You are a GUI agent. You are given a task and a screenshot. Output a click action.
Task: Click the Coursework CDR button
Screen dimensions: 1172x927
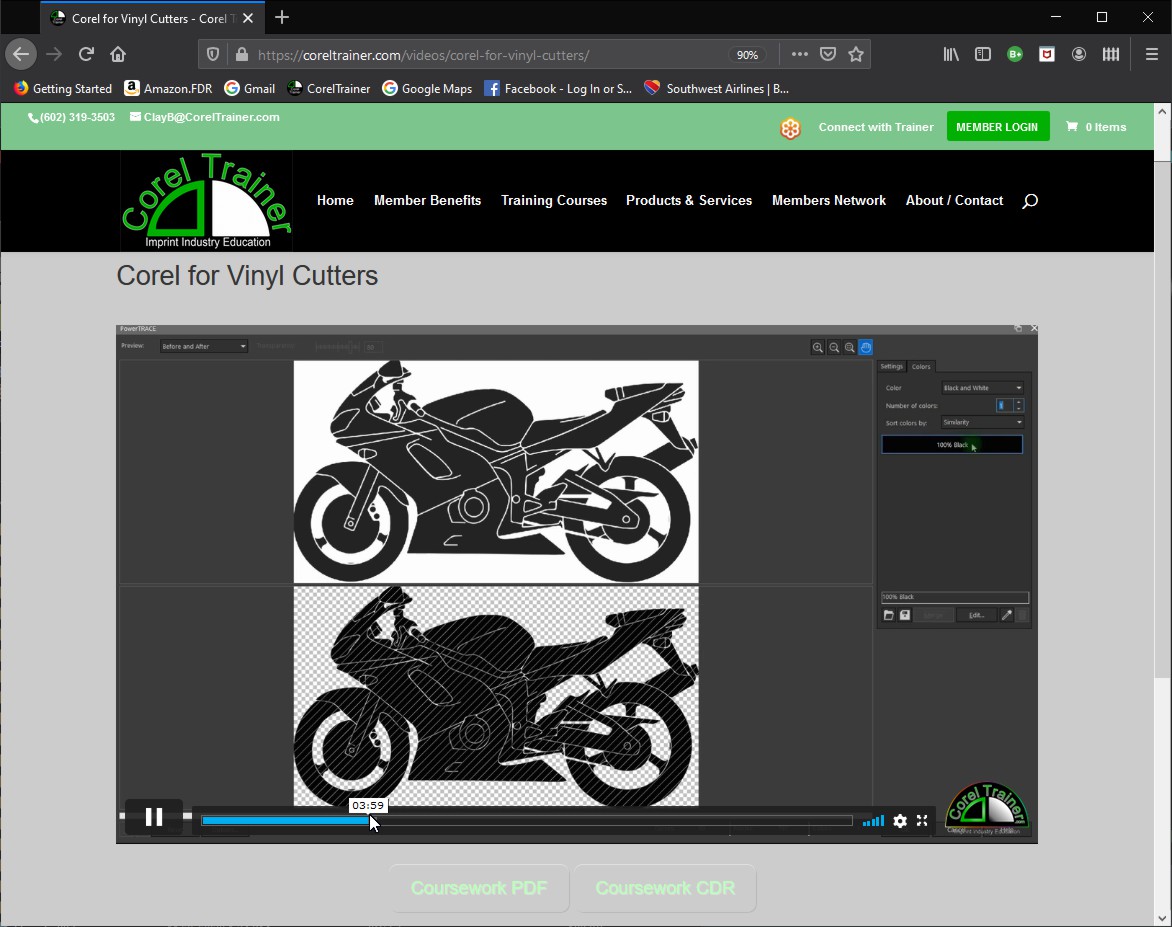[x=665, y=888]
